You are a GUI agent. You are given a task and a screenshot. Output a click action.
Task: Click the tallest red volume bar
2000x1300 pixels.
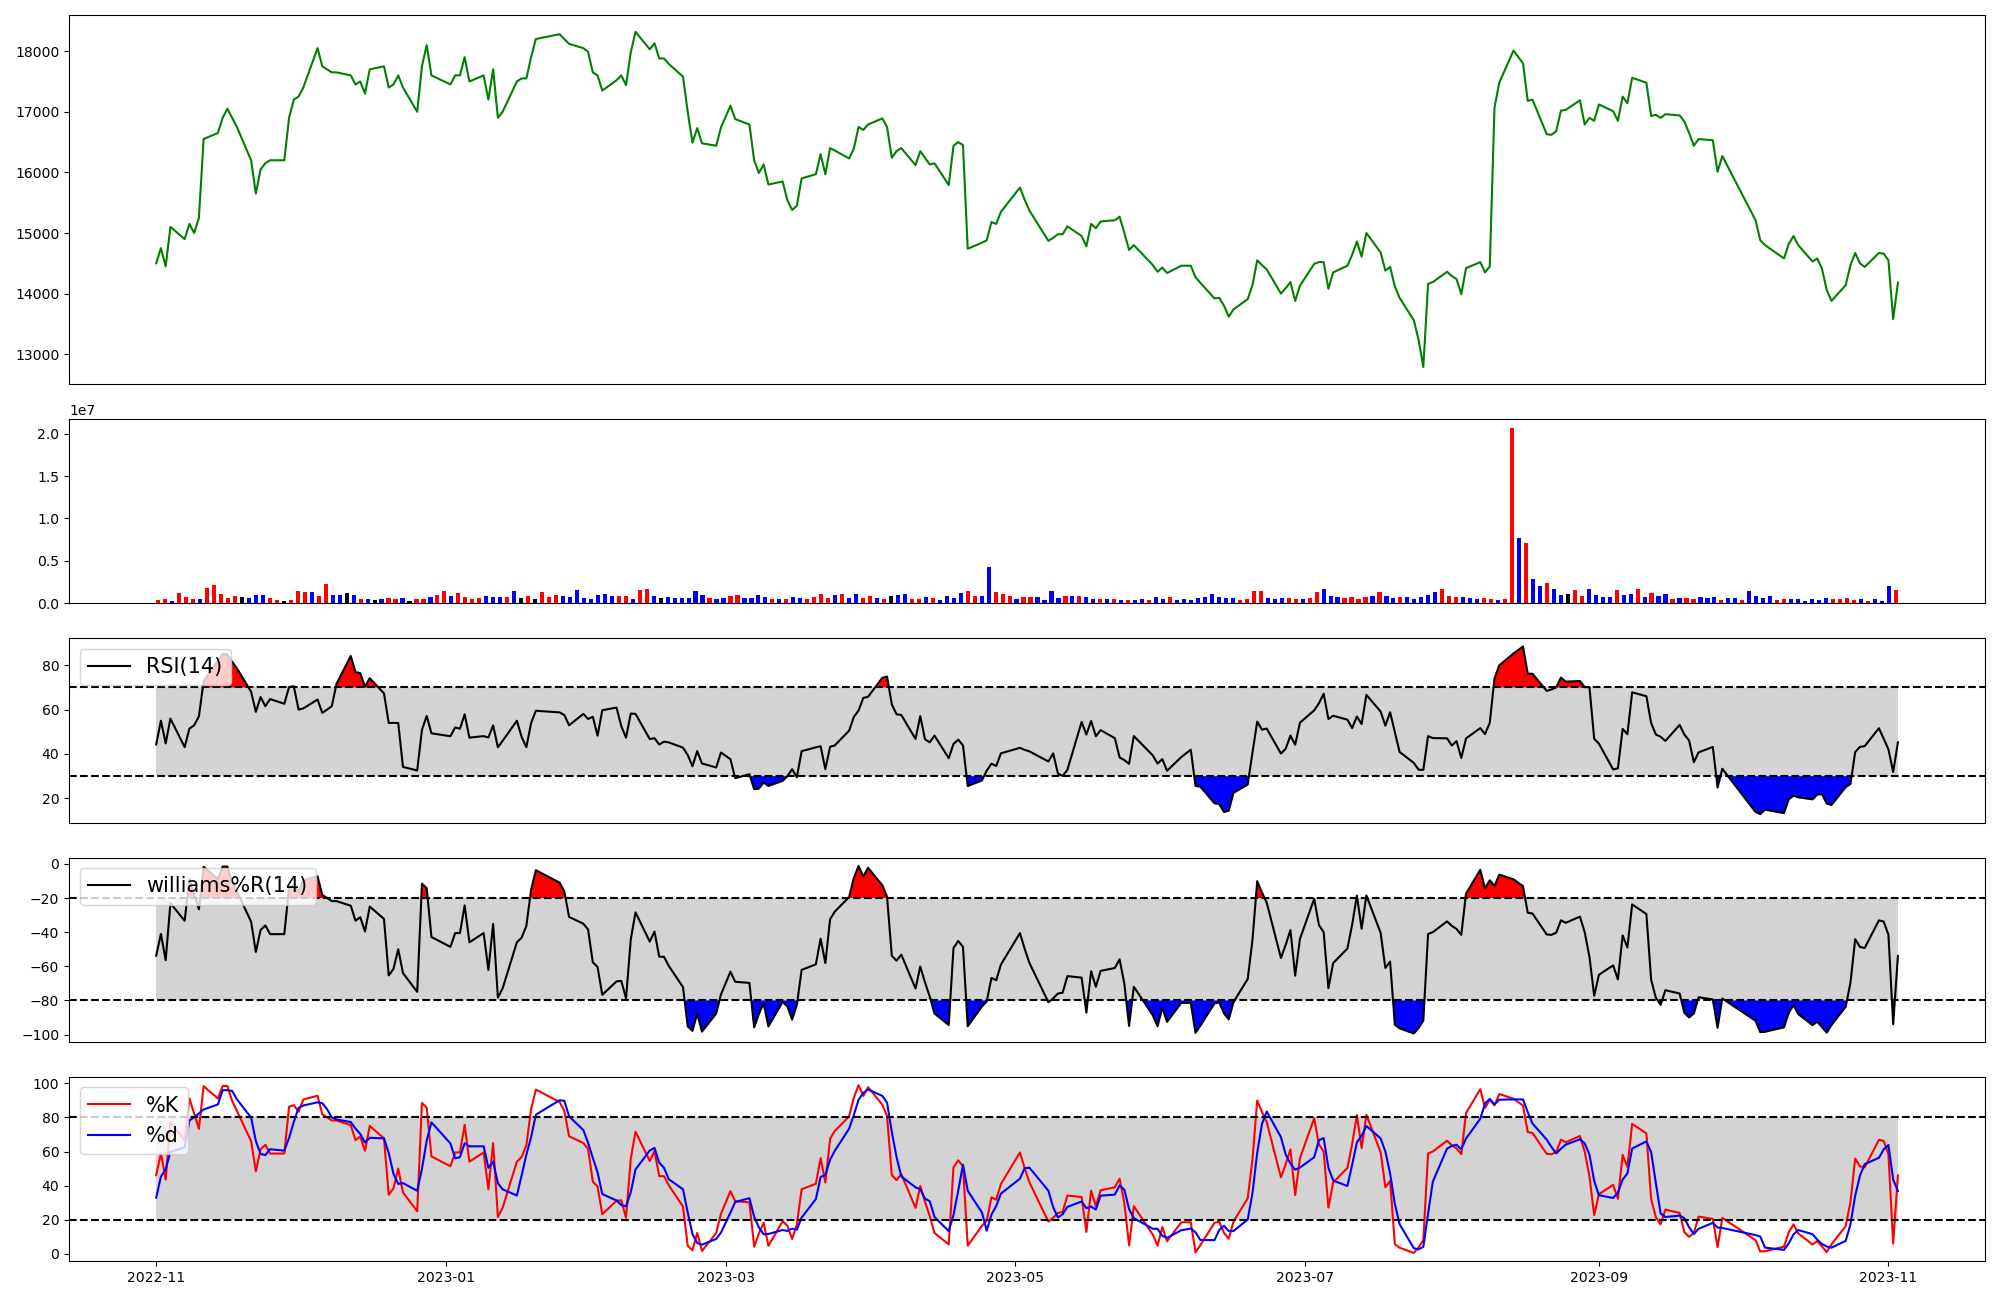1512,515
